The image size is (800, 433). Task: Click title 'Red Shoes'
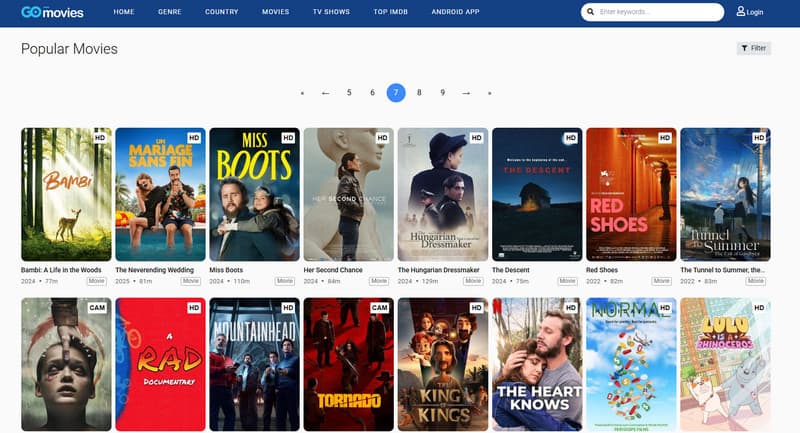click(602, 270)
